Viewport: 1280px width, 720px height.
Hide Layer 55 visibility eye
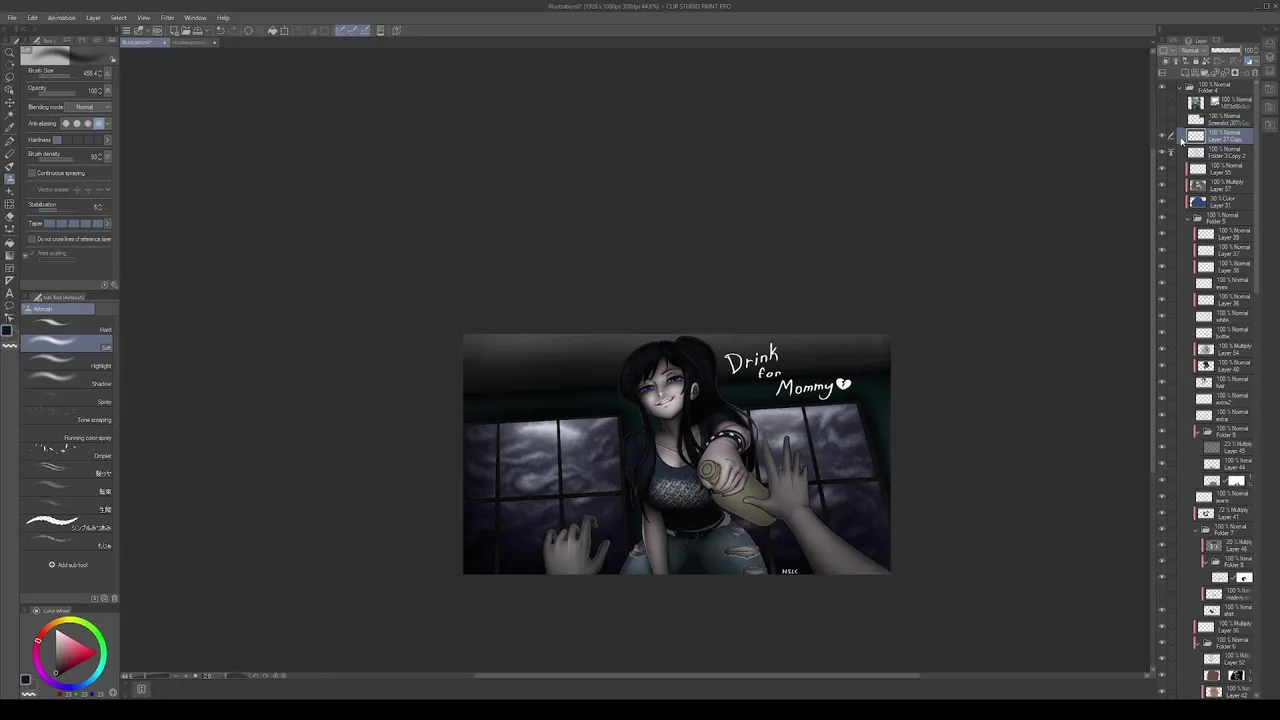[1162, 168]
